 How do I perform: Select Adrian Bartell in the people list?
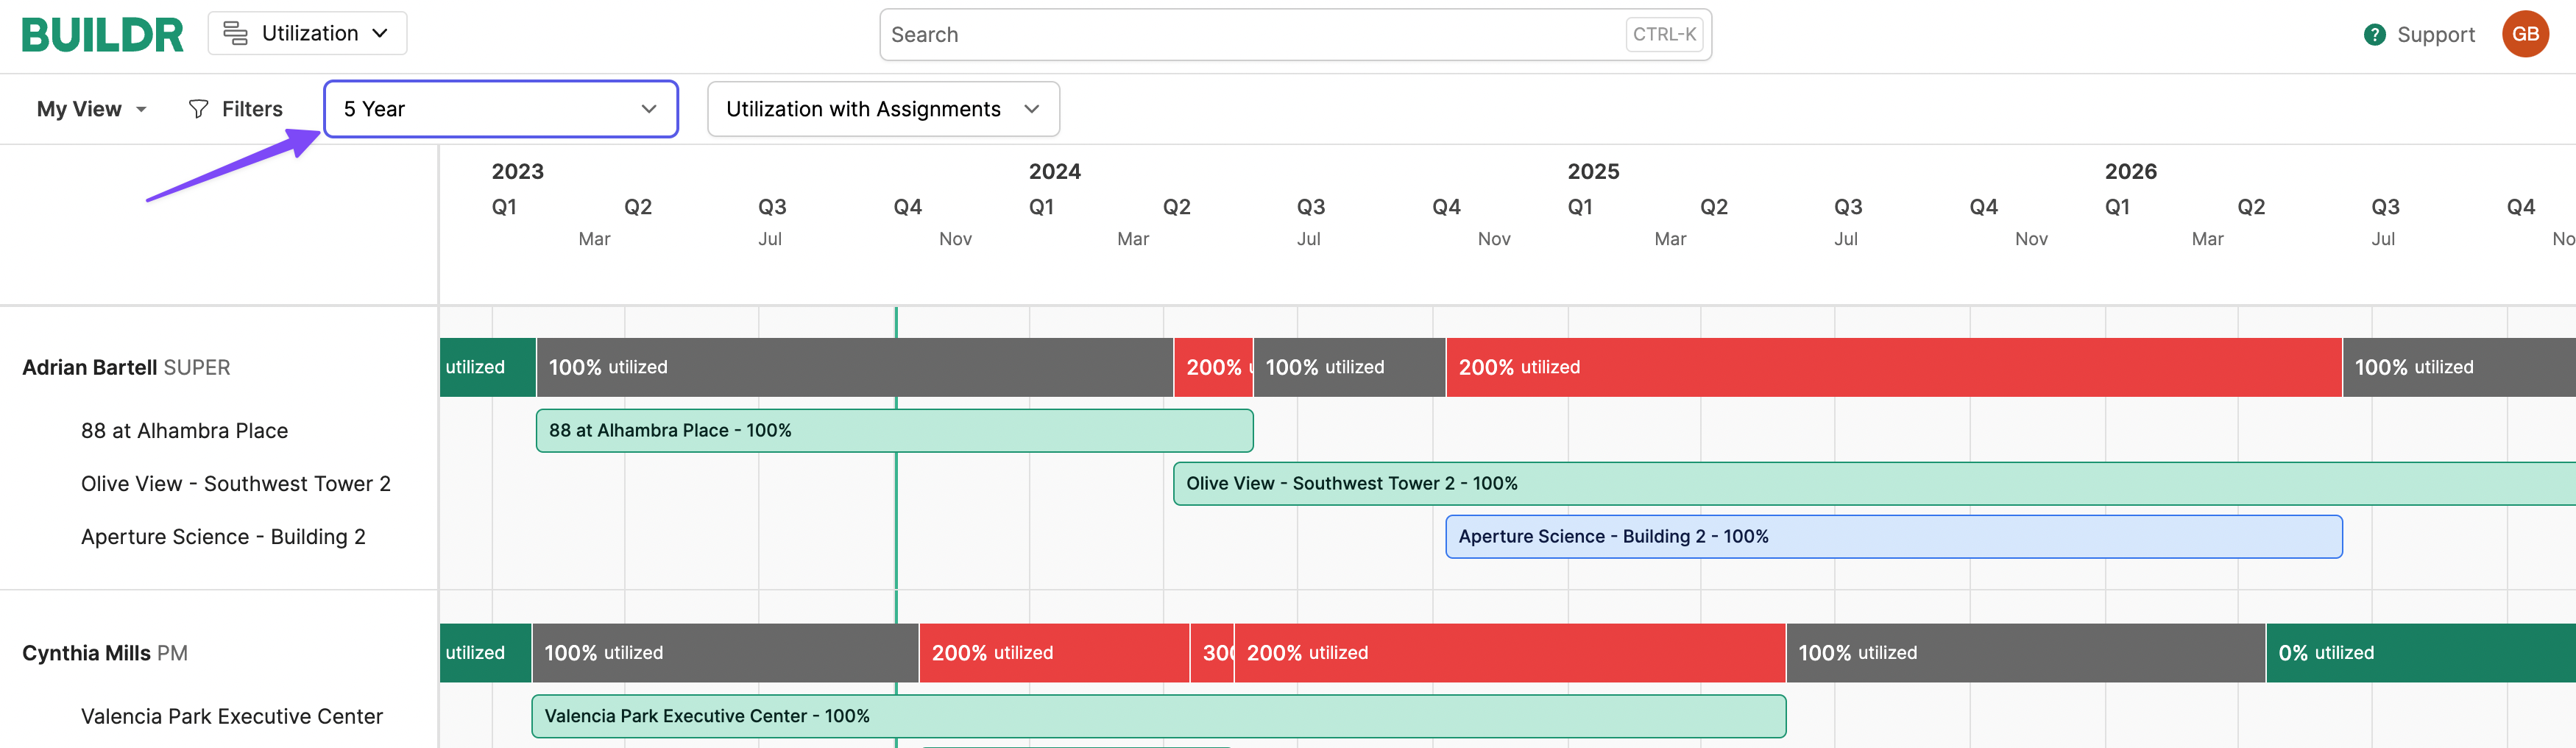coord(90,367)
